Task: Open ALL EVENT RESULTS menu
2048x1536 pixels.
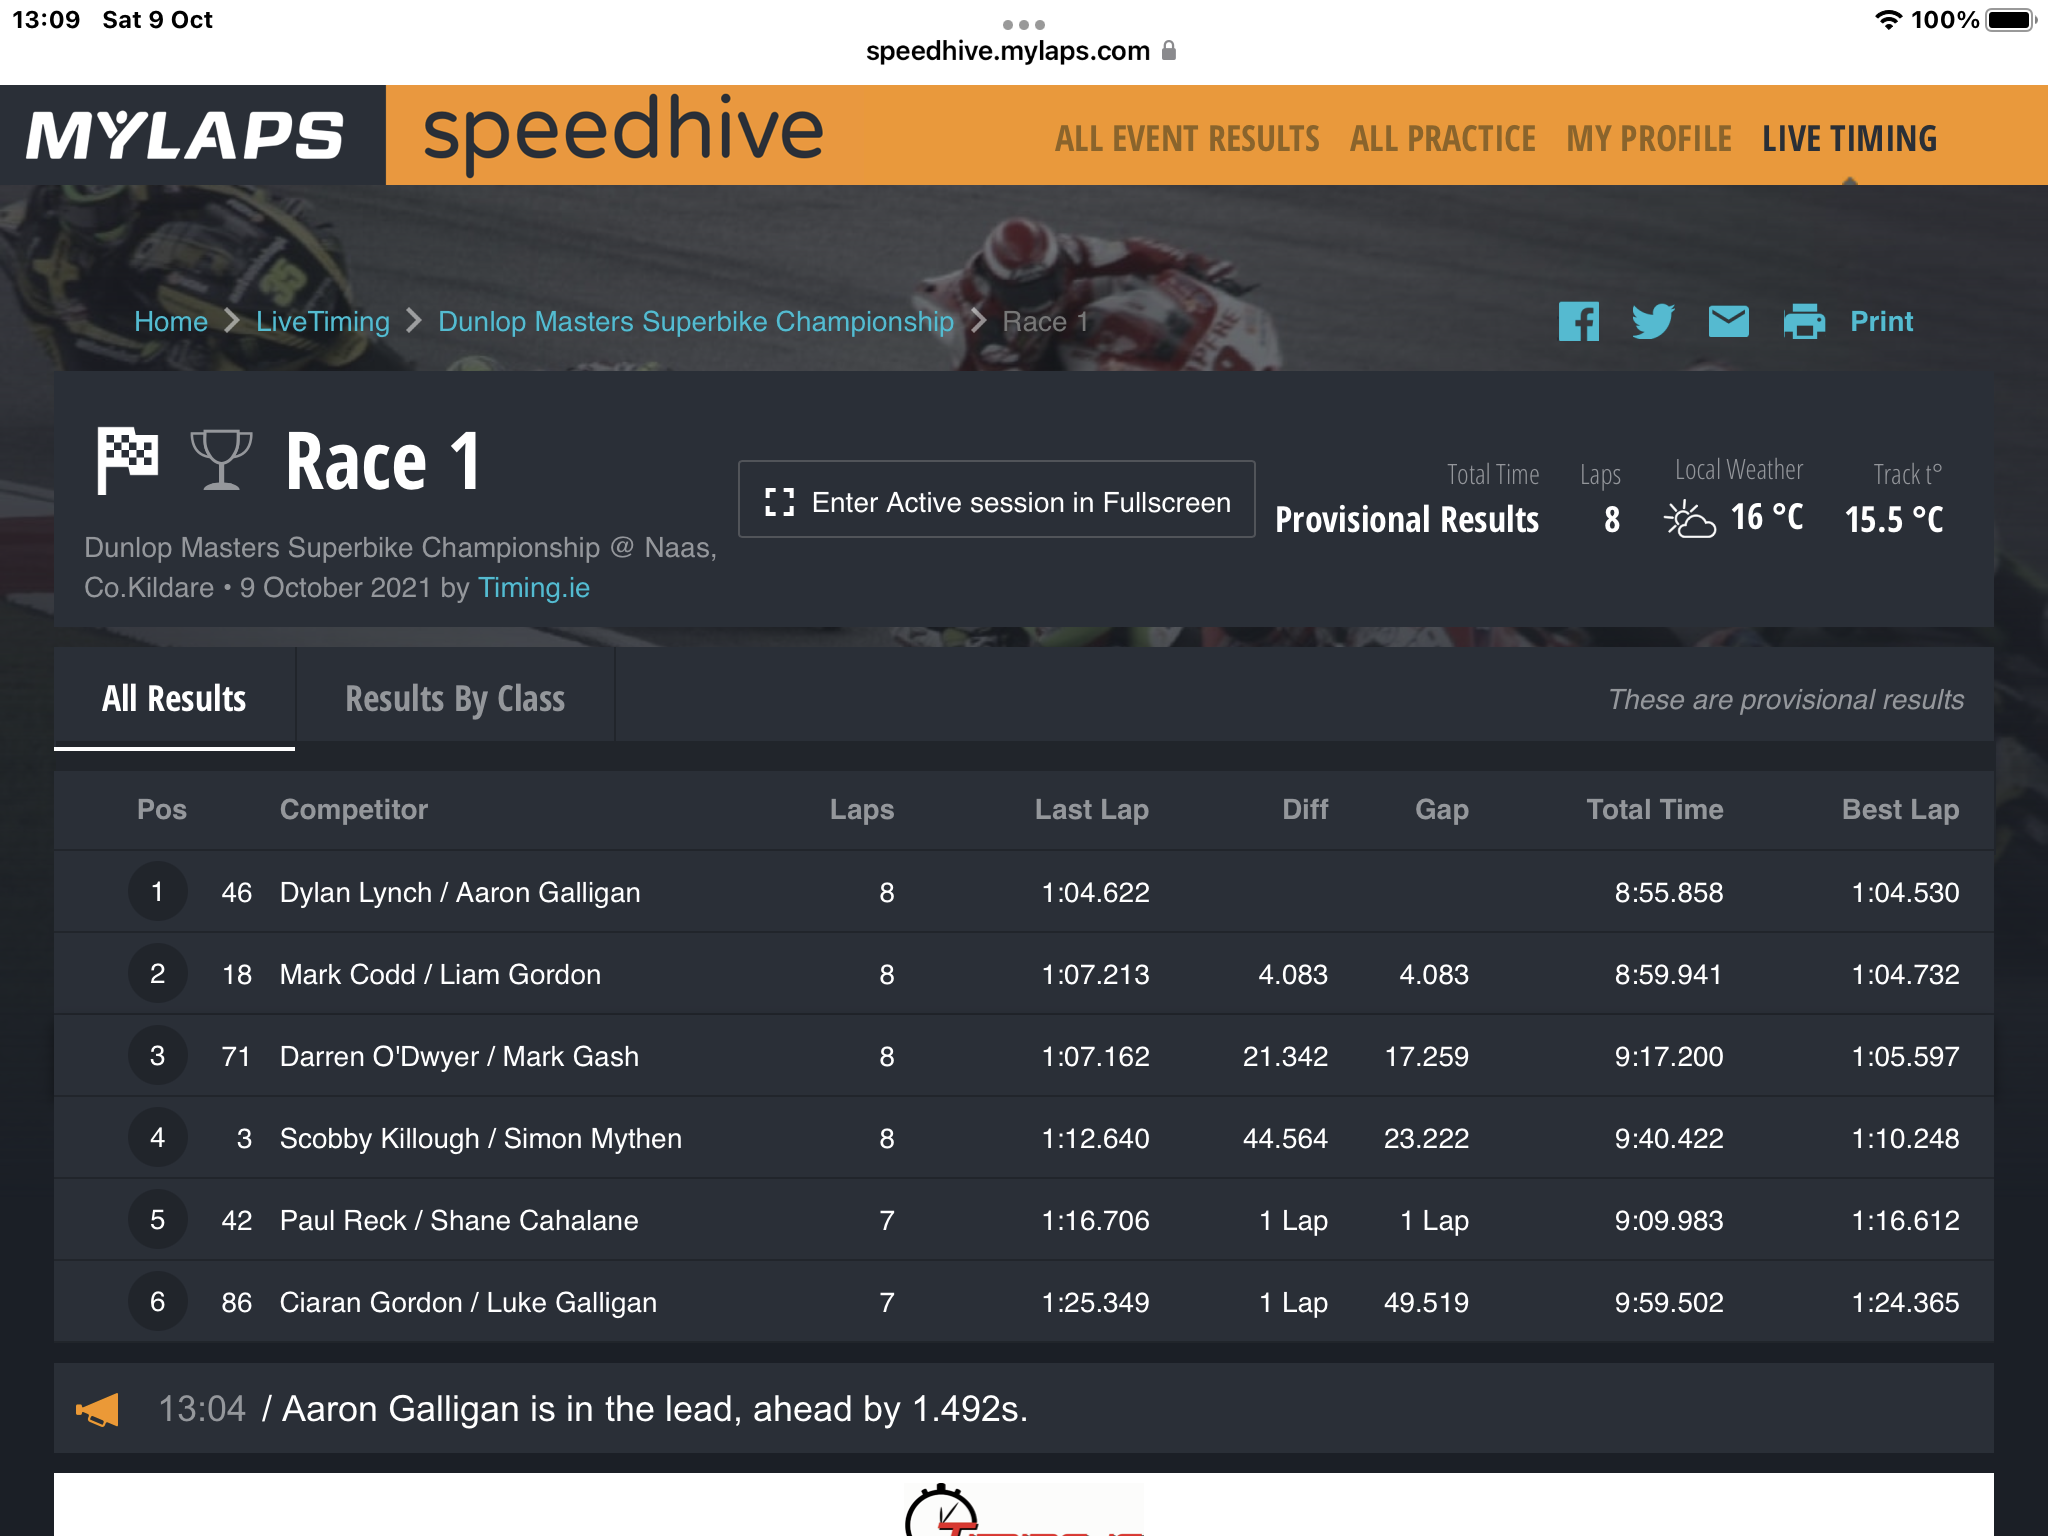Action: [1187, 138]
